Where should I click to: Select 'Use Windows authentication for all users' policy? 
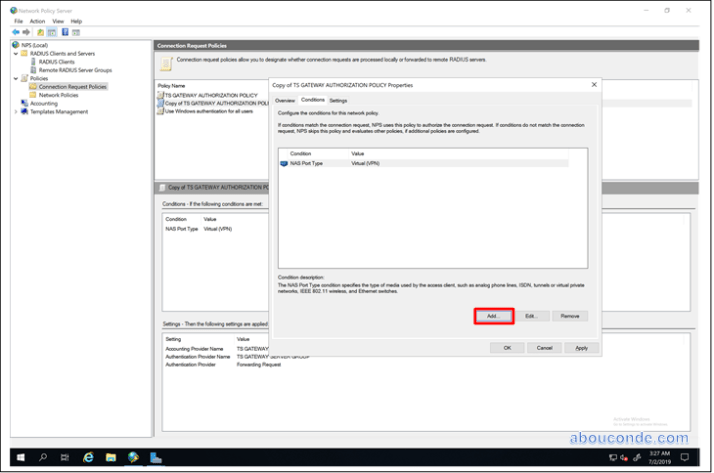coord(208,111)
